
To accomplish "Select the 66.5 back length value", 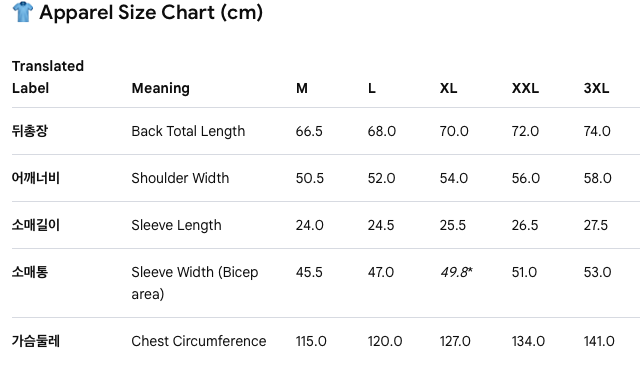I will 309,131.
